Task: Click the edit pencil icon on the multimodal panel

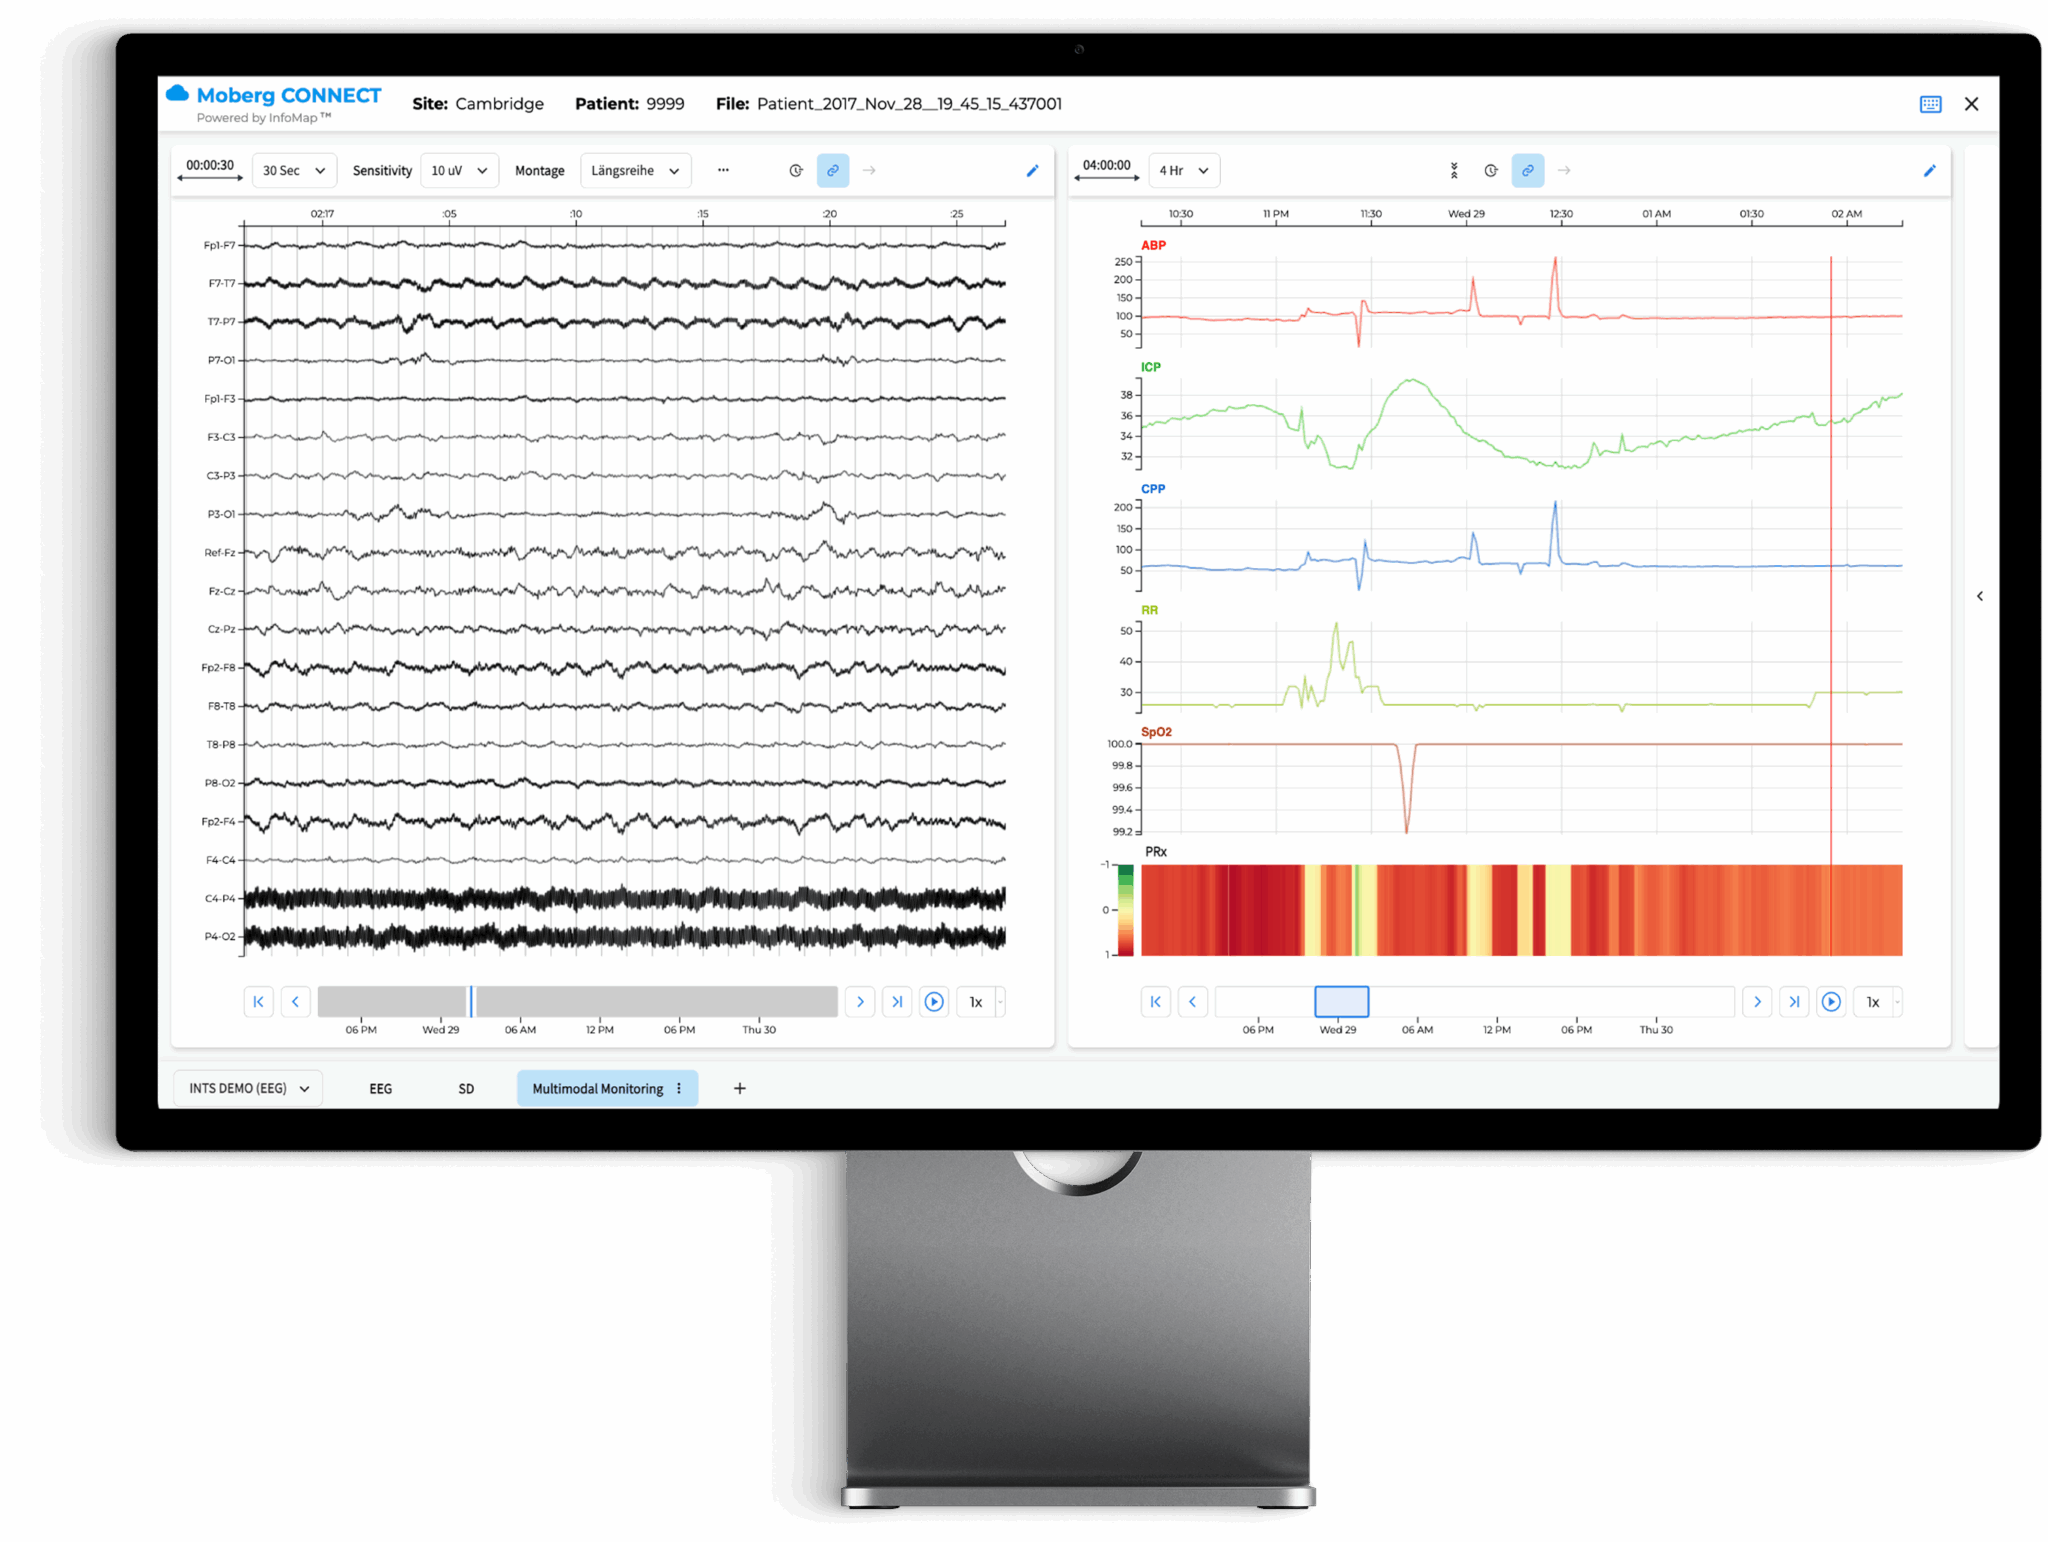Action: [x=1930, y=170]
